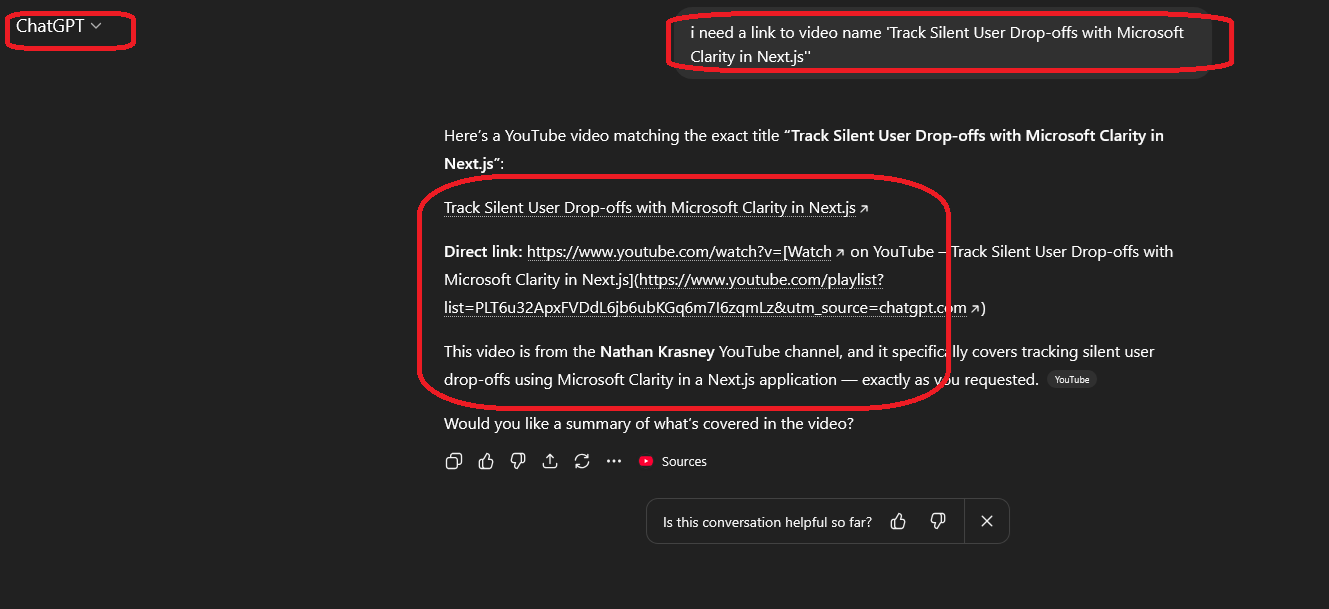
Task: Open the 'Track Silent User Drop-offs' video link
Action: click(651, 207)
